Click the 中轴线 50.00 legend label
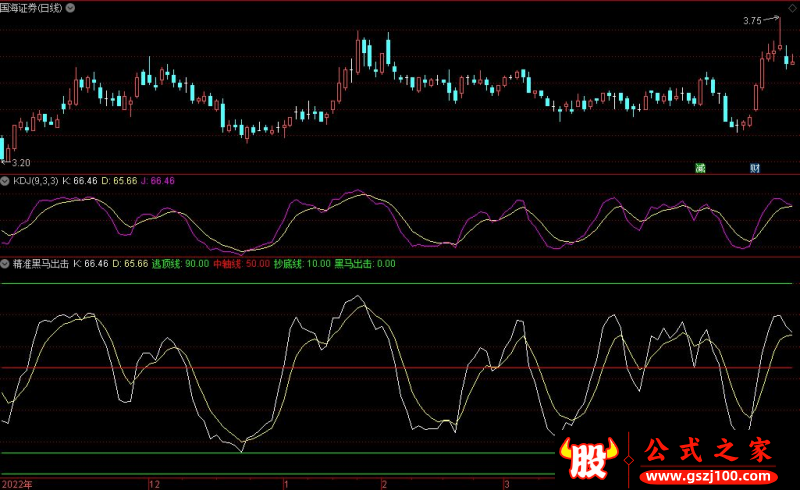 tap(241, 264)
